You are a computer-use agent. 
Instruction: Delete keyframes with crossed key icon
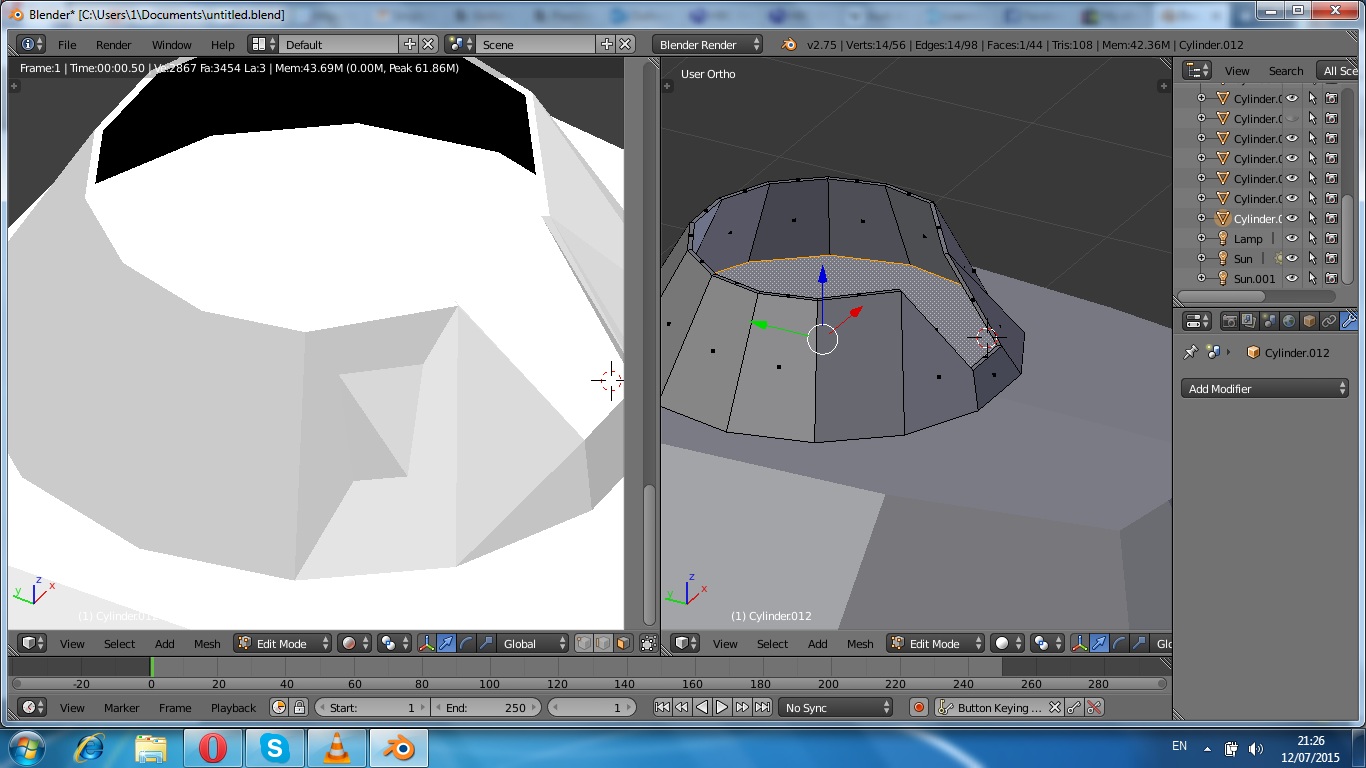[1094, 707]
